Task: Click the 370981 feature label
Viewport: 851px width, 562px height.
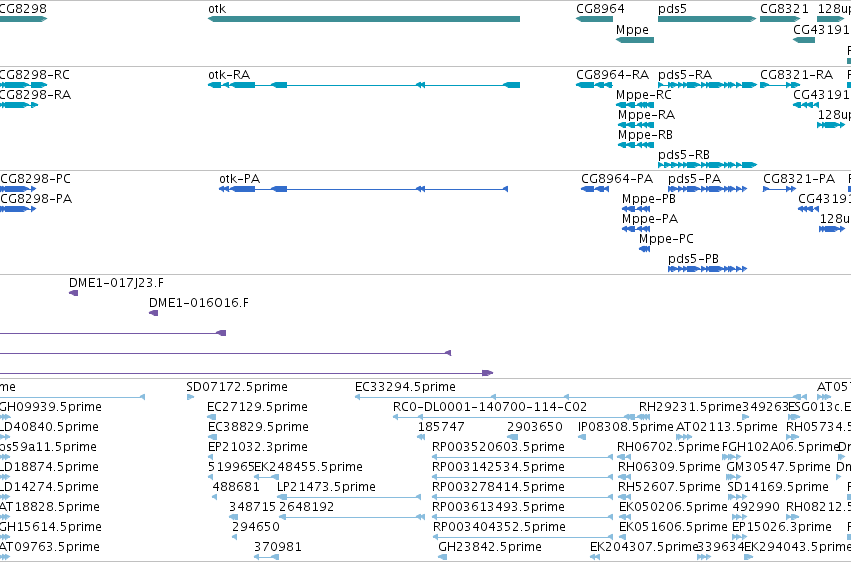Action: click(x=277, y=547)
